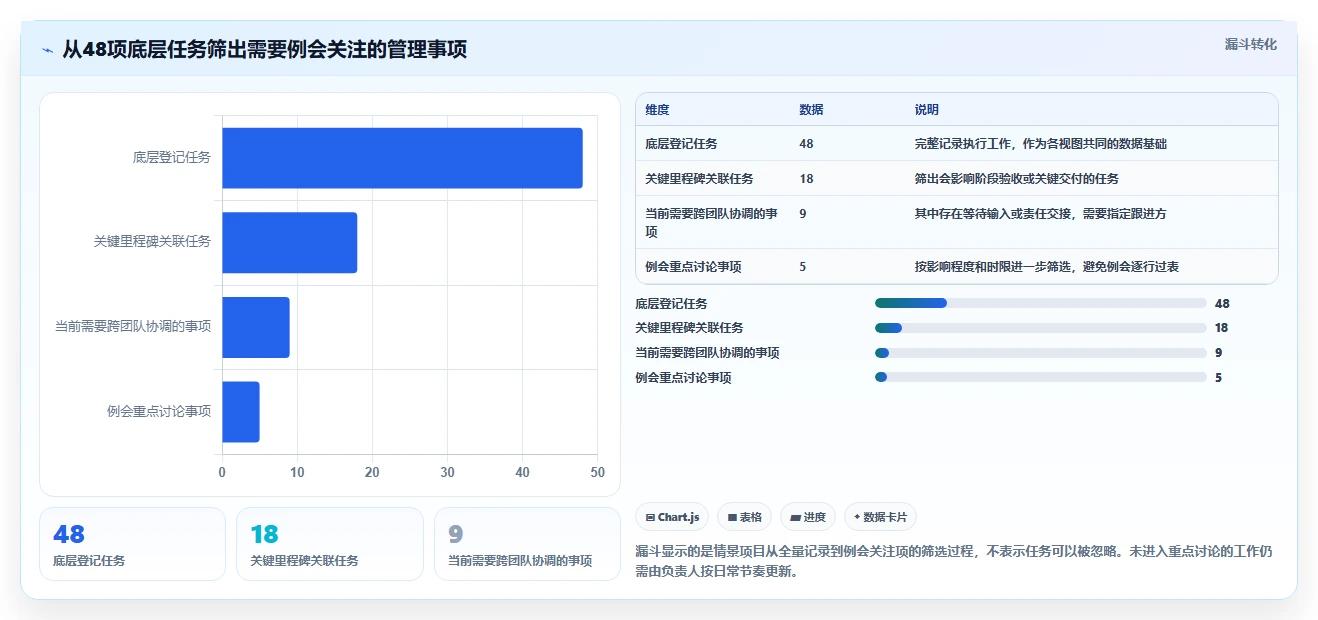Click the Chart.js chip
Image resolution: width=1318 pixels, height=620 pixels.
(x=672, y=517)
